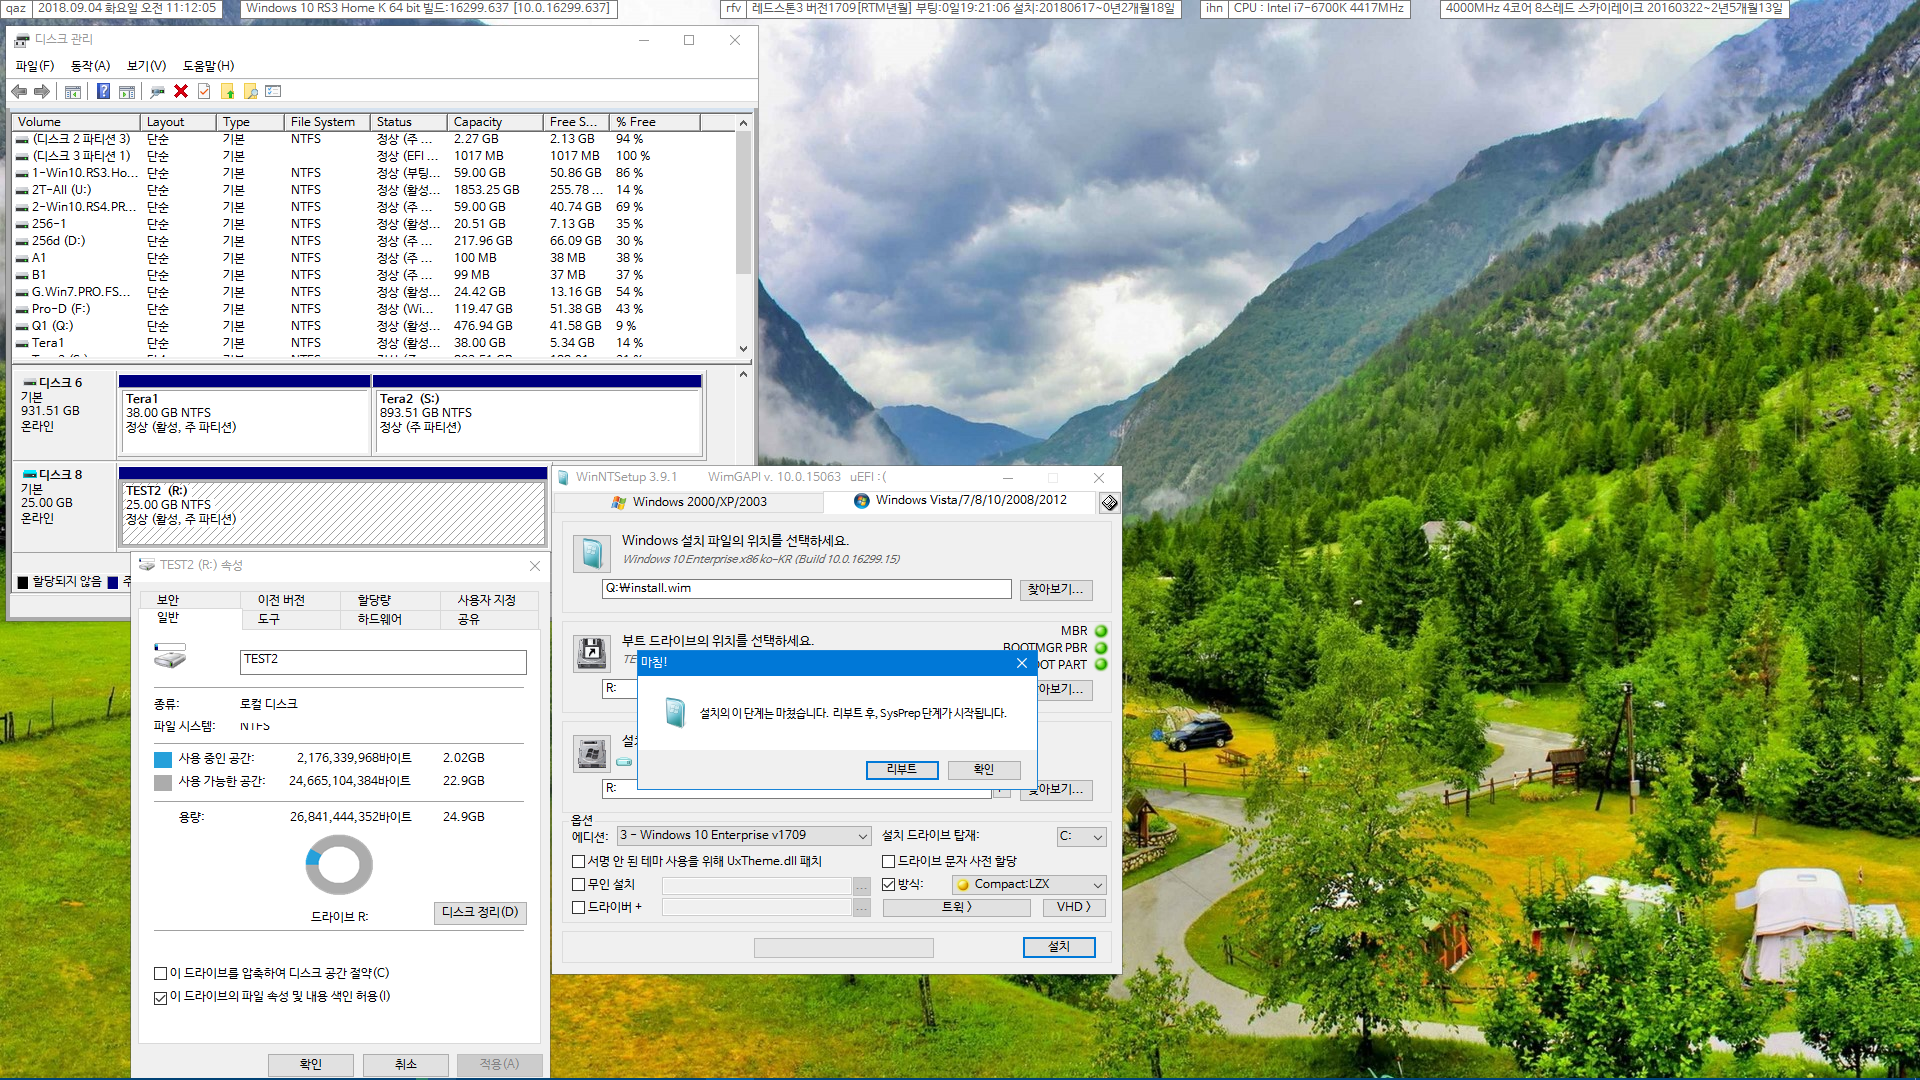Click the 확인 button in the 마침! dialog

[x=984, y=770]
